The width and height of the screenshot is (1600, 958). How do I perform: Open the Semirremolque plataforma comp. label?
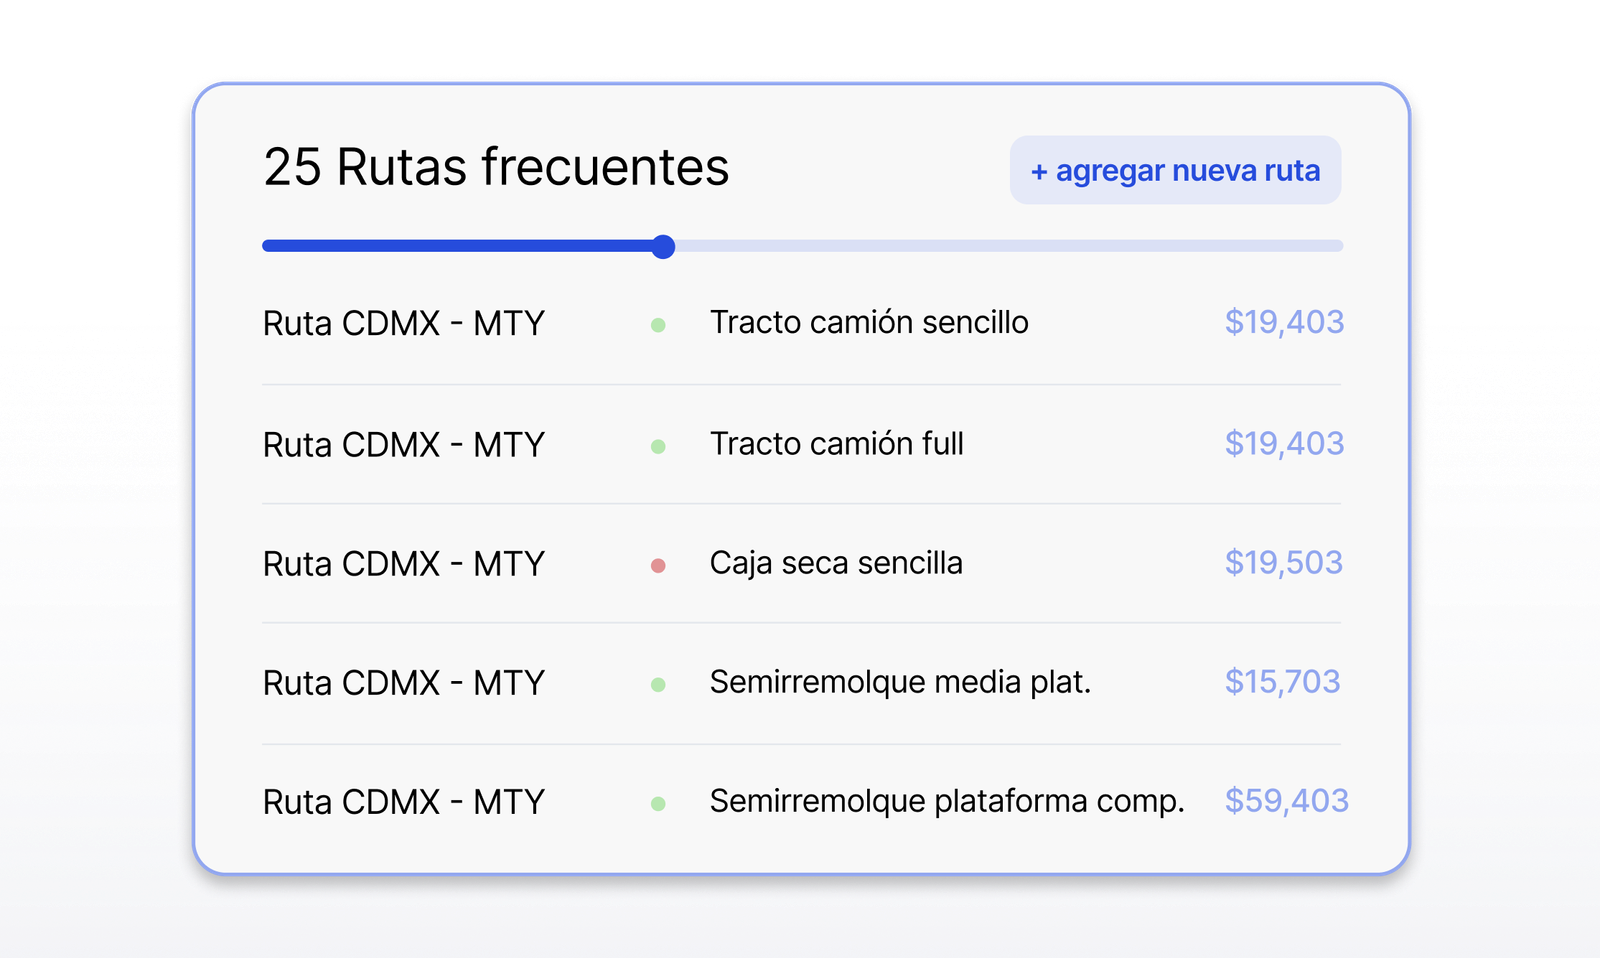click(x=947, y=801)
